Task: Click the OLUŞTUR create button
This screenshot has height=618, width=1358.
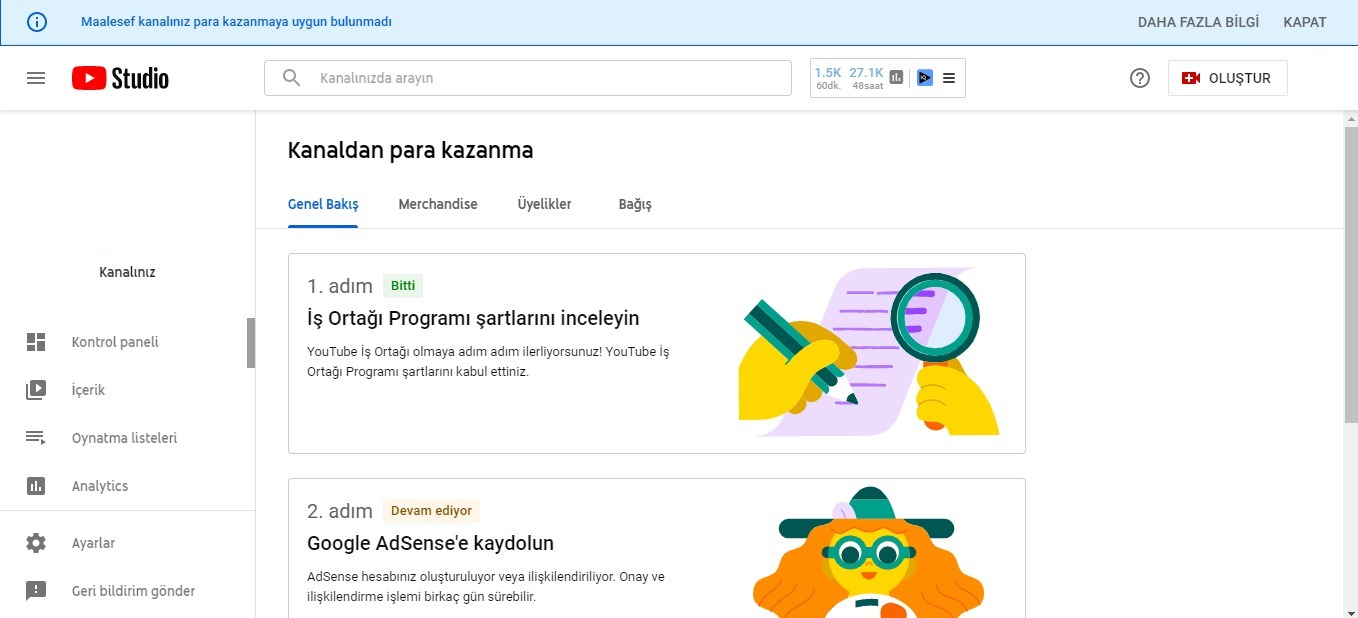Action: tap(1227, 78)
